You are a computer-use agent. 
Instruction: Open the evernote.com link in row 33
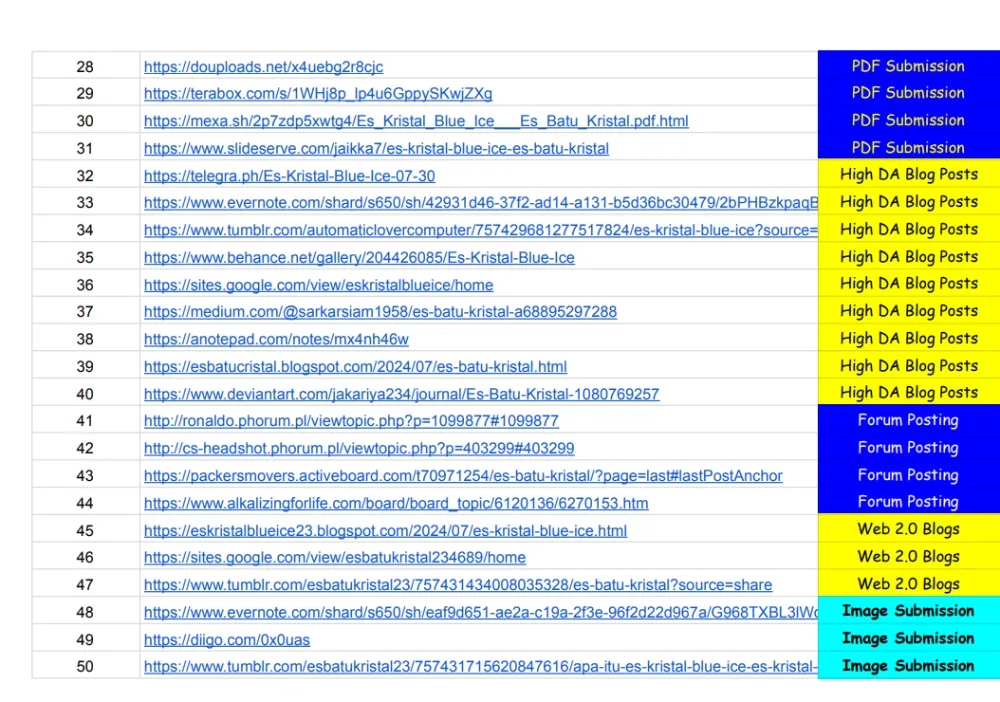coord(481,203)
